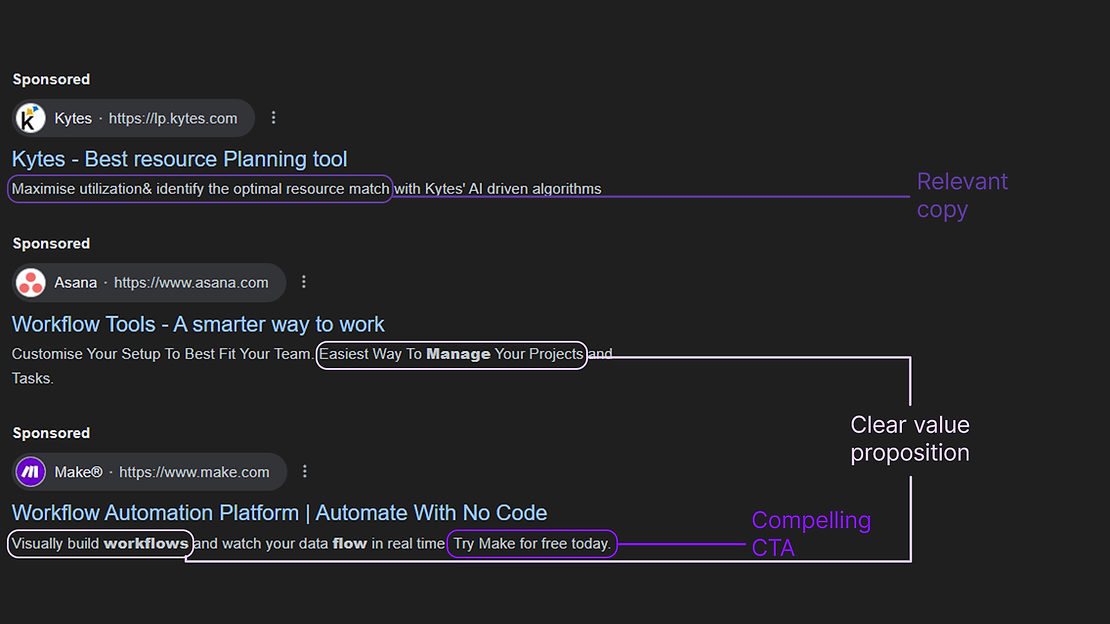The width and height of the screenshot is (1110, 624).
Task: Click 'Try Make for free today.' text
Action: click(532, 543)
